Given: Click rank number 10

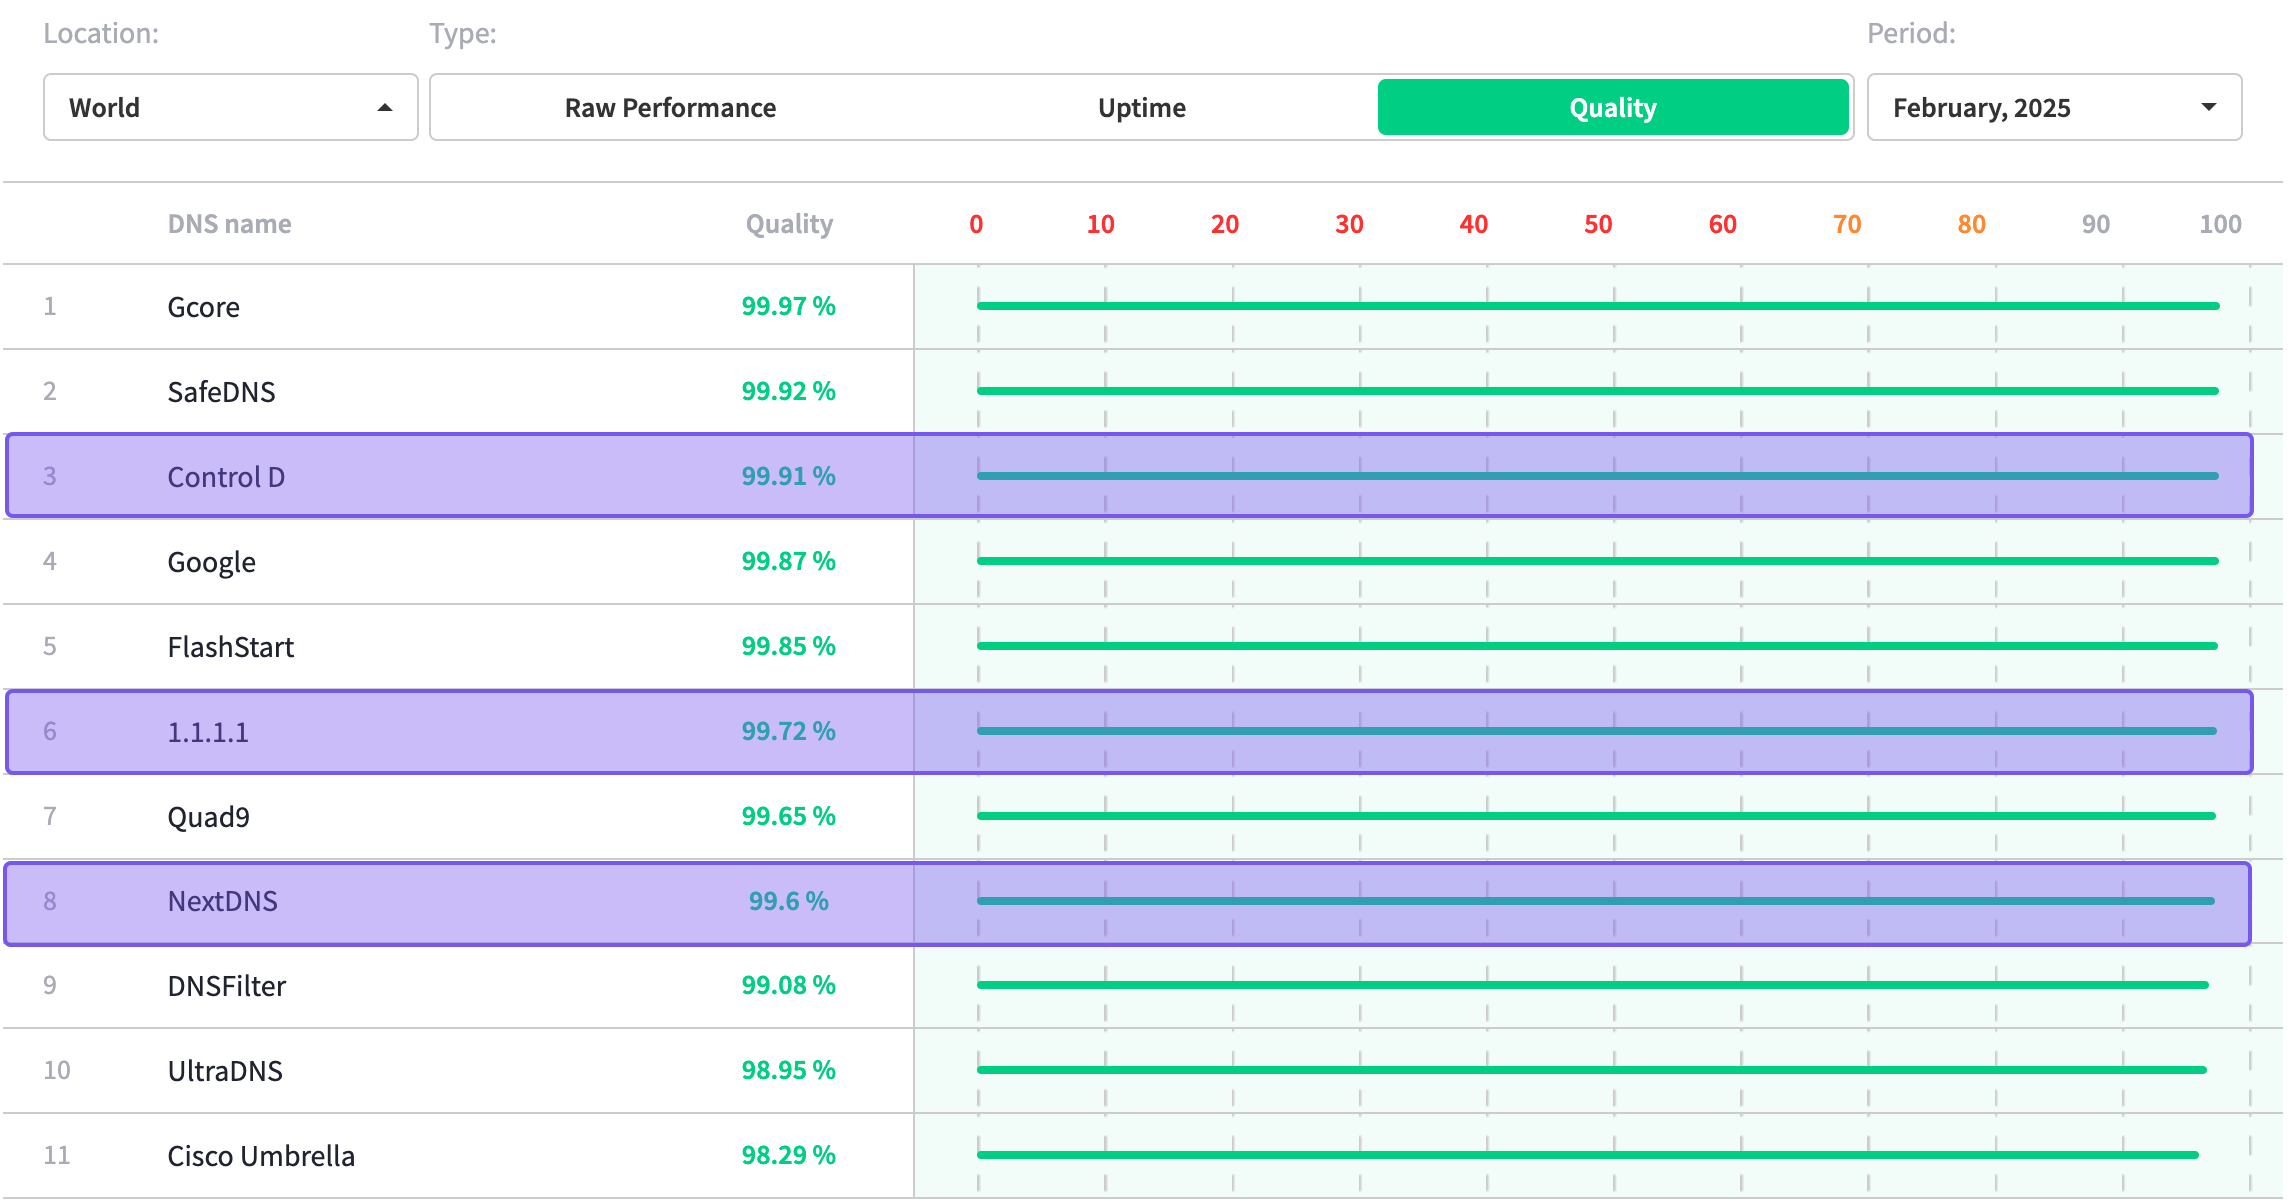Looking at the screenshot, I should click(x=57, y=1070).
